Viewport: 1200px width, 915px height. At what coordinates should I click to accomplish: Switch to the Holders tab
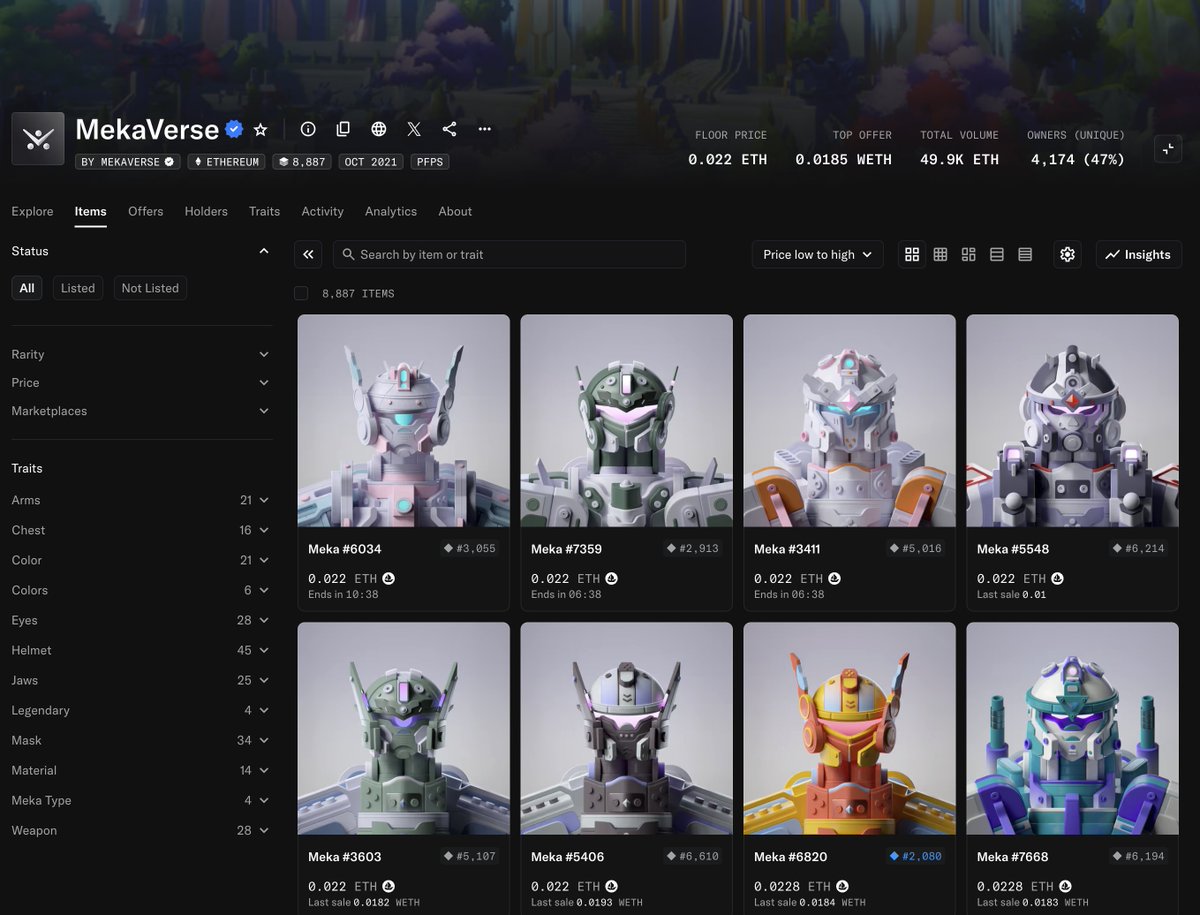[x=206, y=212]
